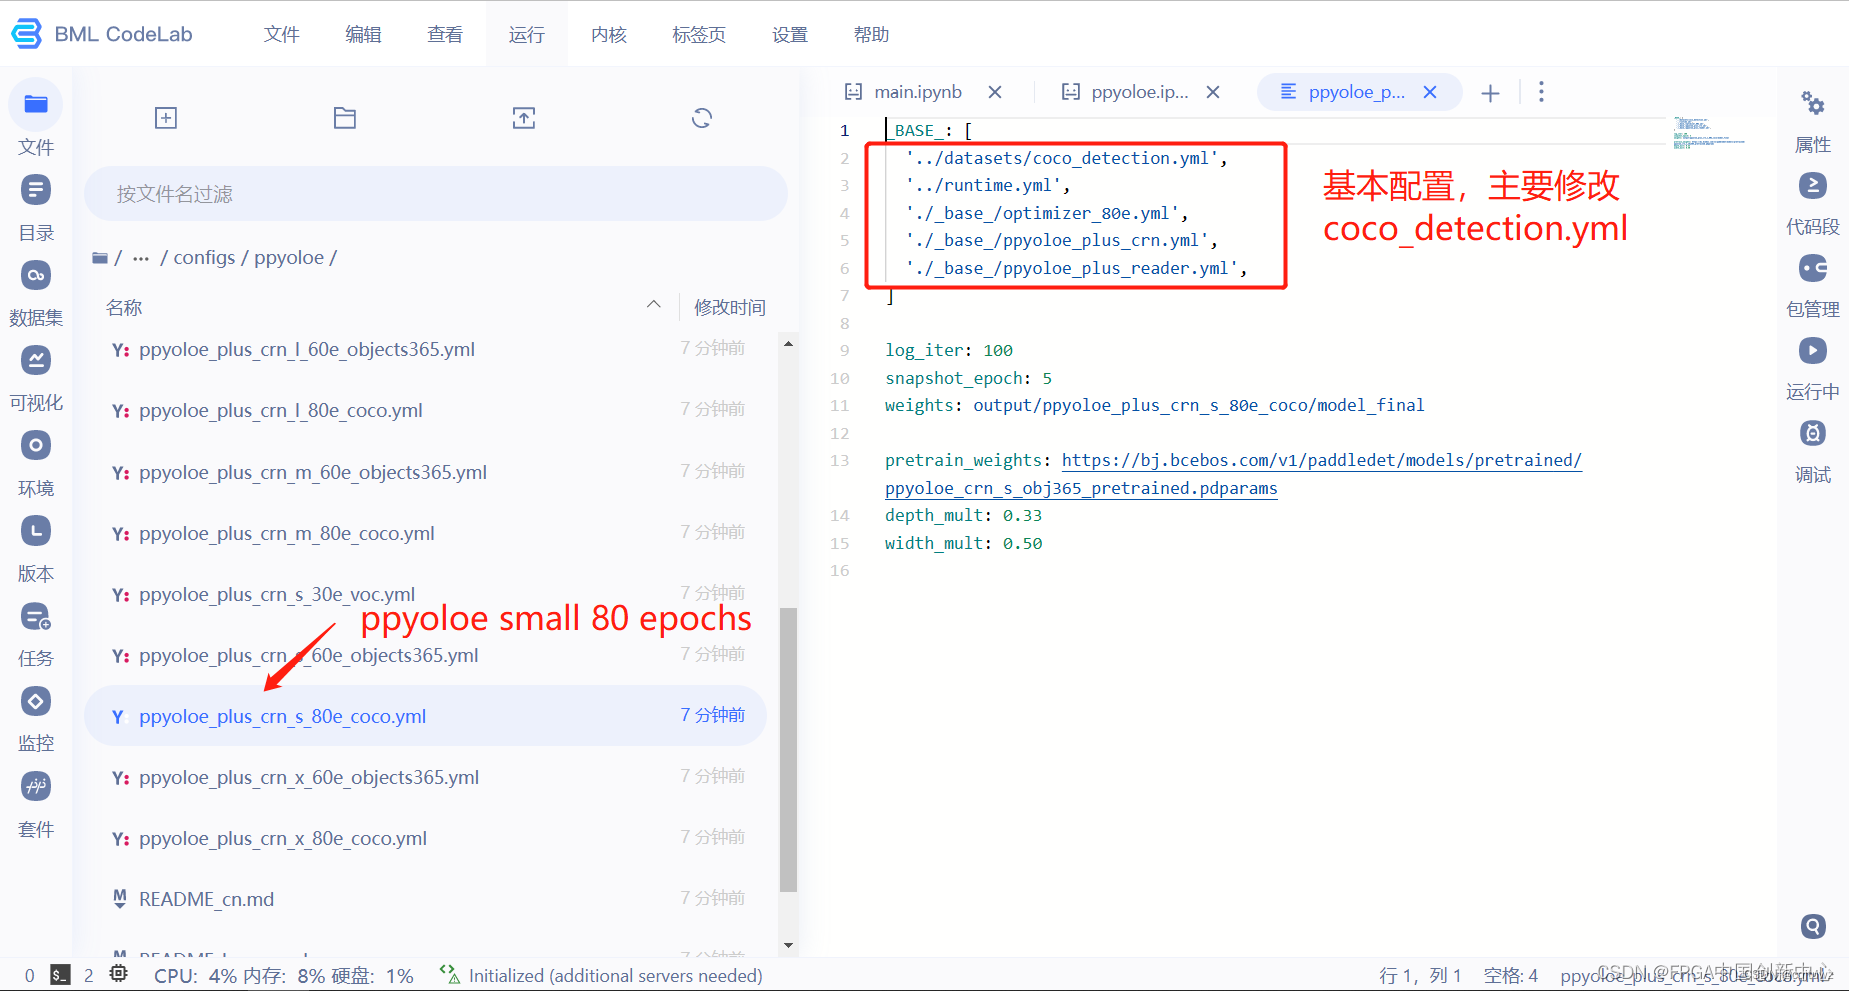Select ppyoloe_plus_crn_x_80e_coco.yml
1849x991 pixels.
[x=426, y=838]
